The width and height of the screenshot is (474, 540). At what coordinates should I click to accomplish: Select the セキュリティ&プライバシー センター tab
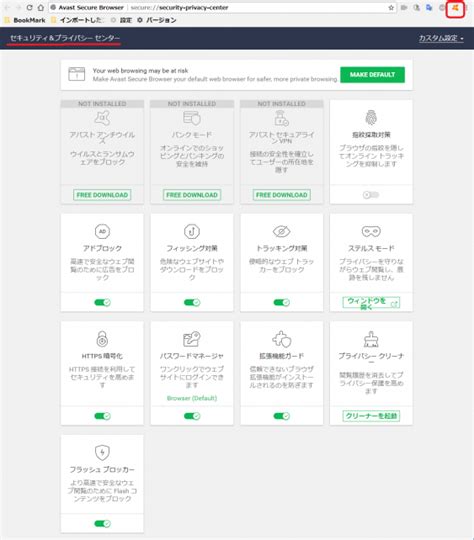pyautogui.click(x=65, y=38)
